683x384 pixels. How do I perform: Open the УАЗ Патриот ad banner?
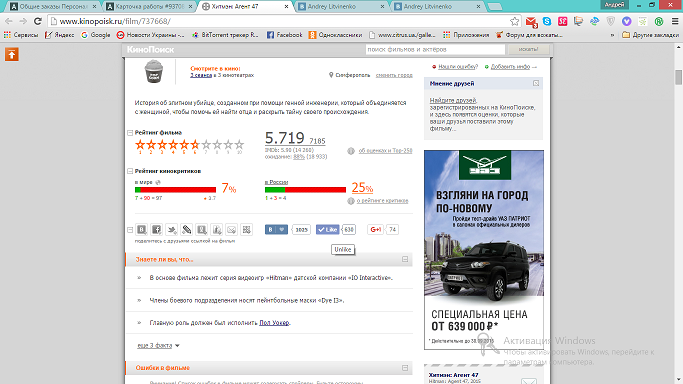[x=484, y=250]
